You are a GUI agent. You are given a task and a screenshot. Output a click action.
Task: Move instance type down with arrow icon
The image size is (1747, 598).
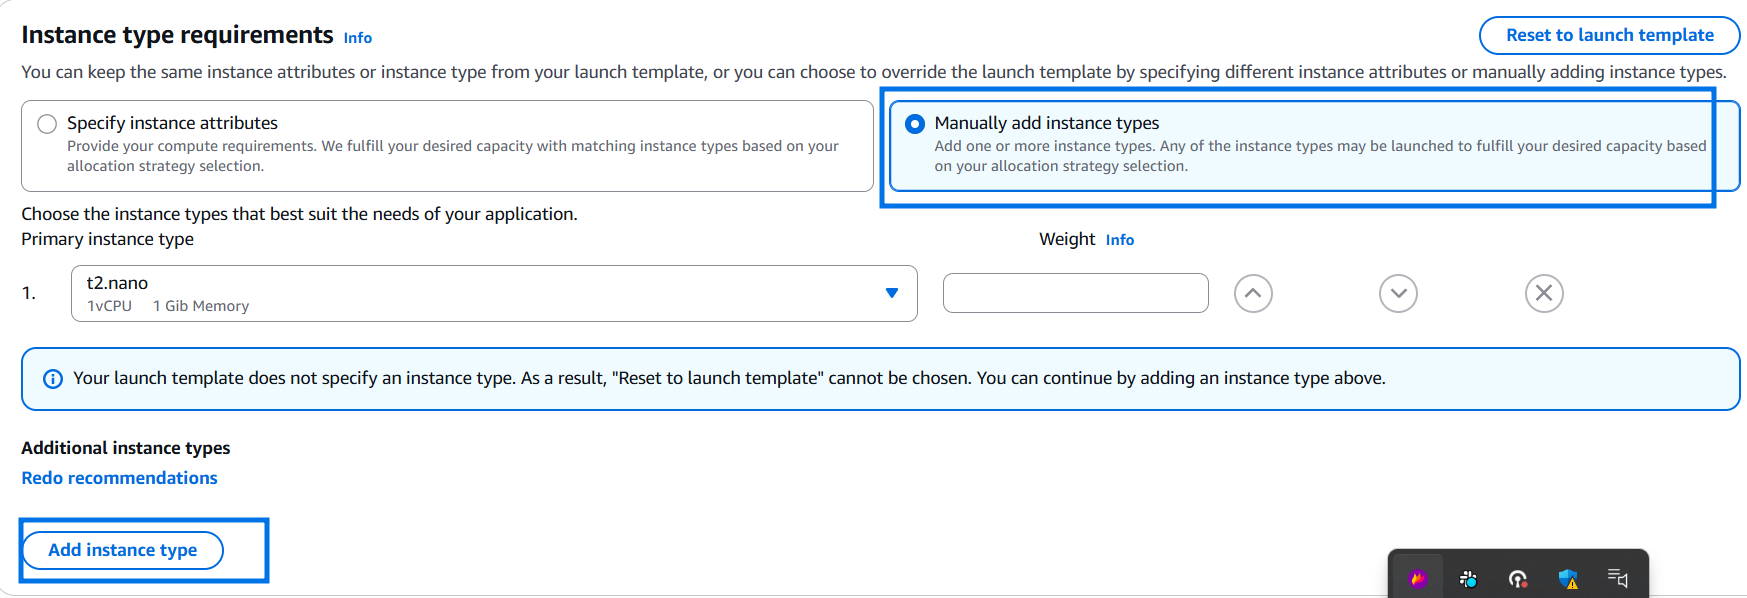[x=1398, y=293]
